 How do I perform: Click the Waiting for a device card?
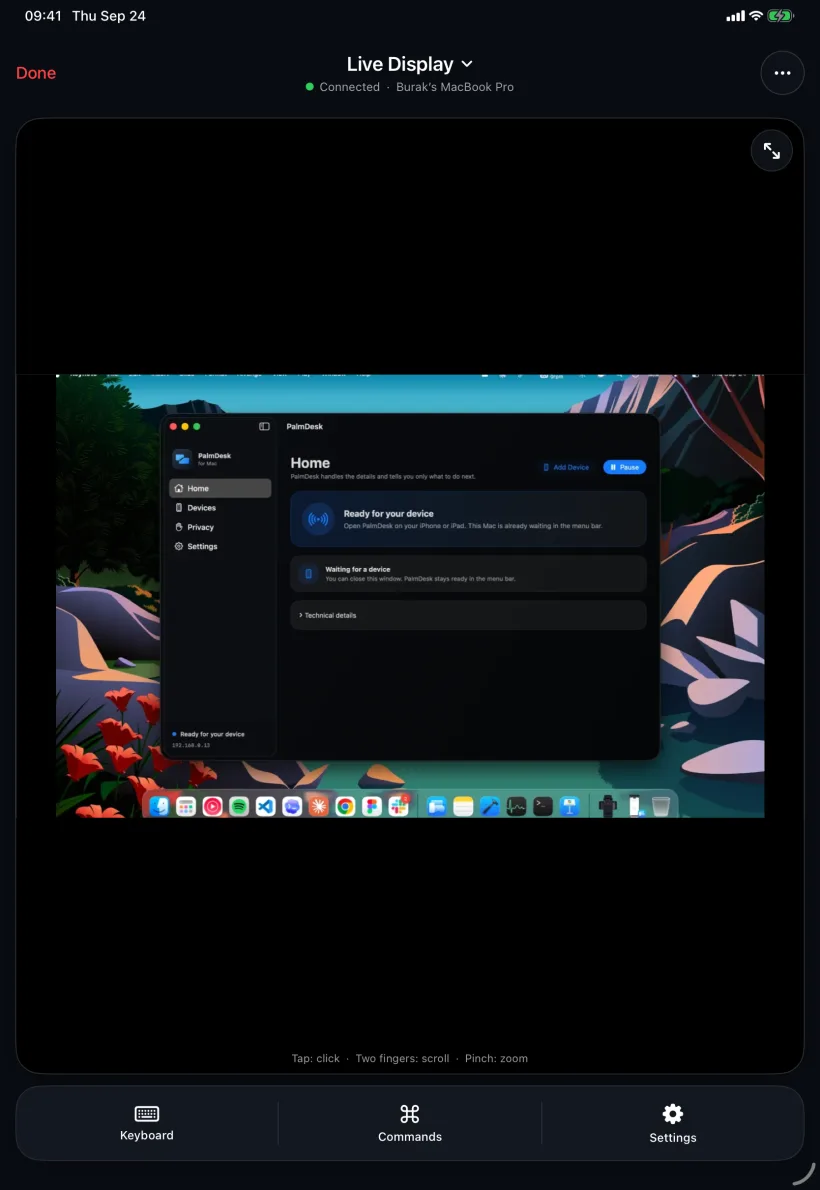click(x=468, y=574)
